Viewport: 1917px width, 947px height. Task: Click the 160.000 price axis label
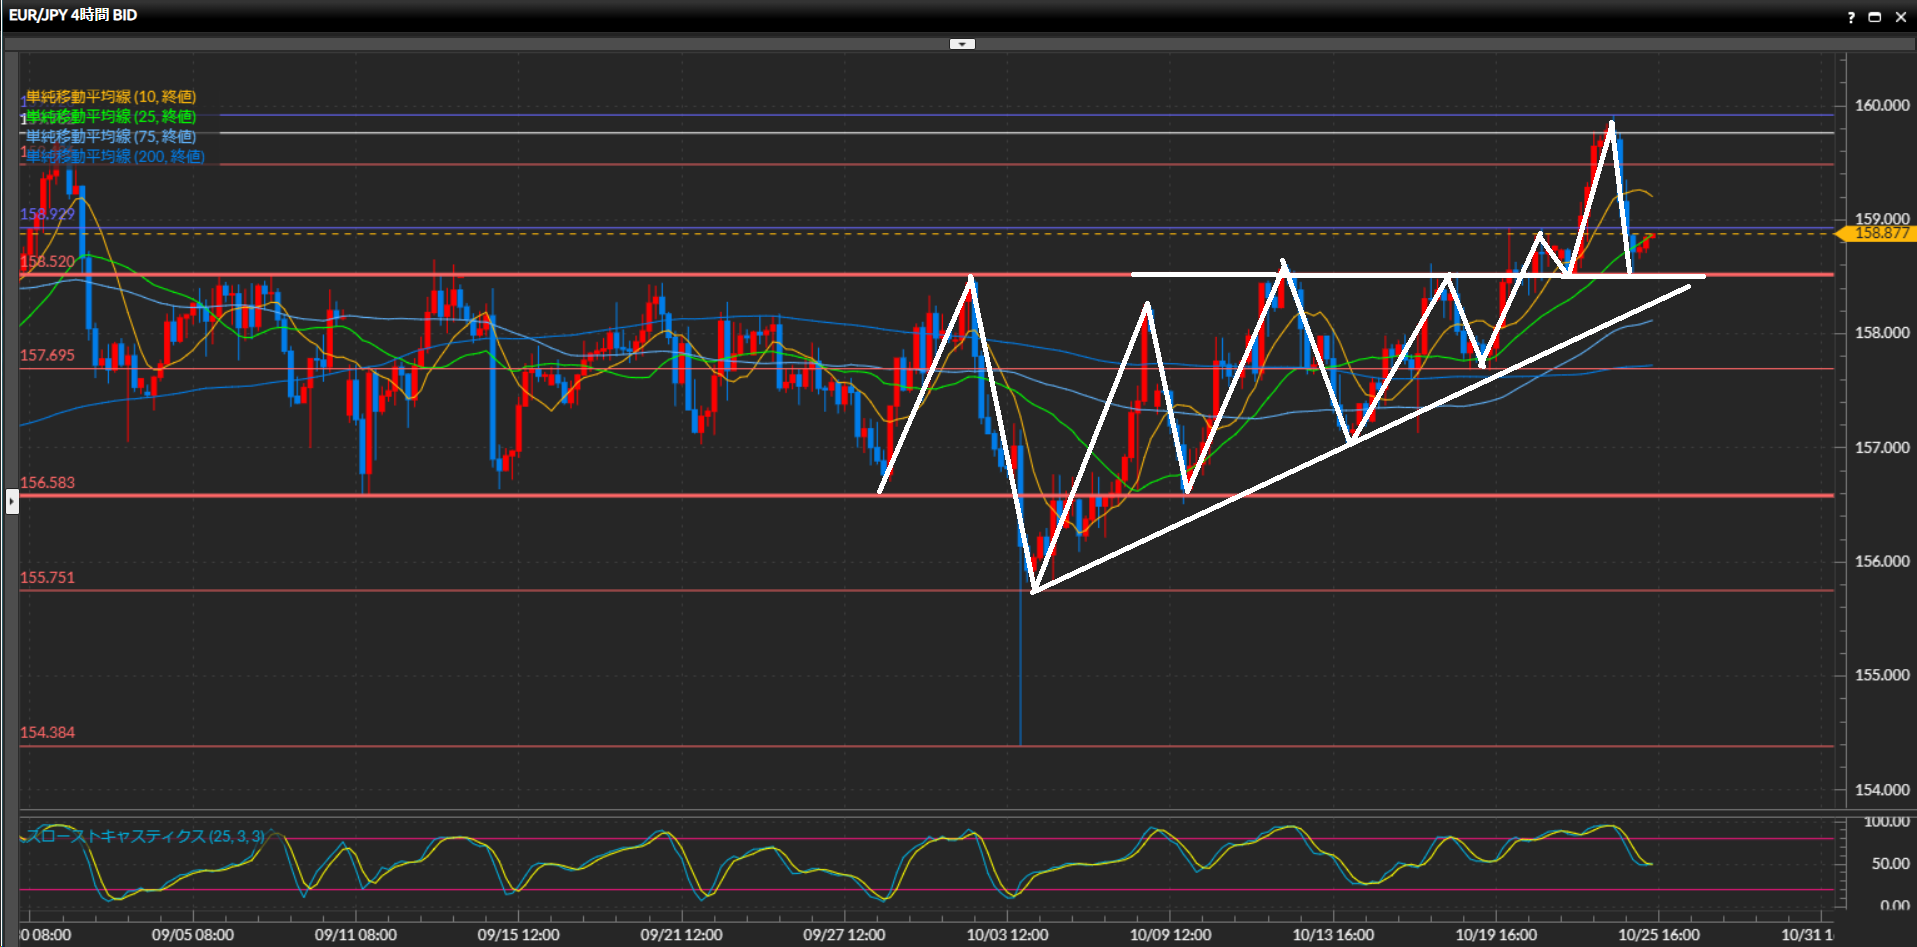point(1881,105)
